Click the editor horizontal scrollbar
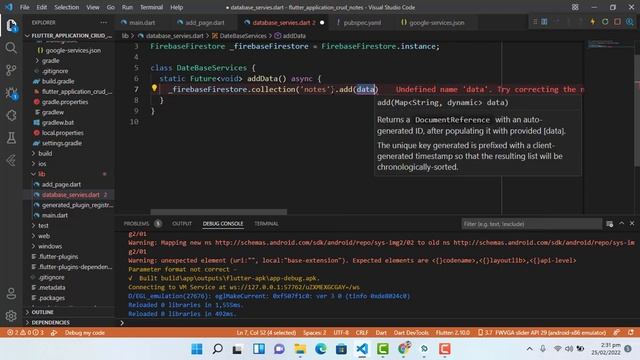 click(218, 212)
